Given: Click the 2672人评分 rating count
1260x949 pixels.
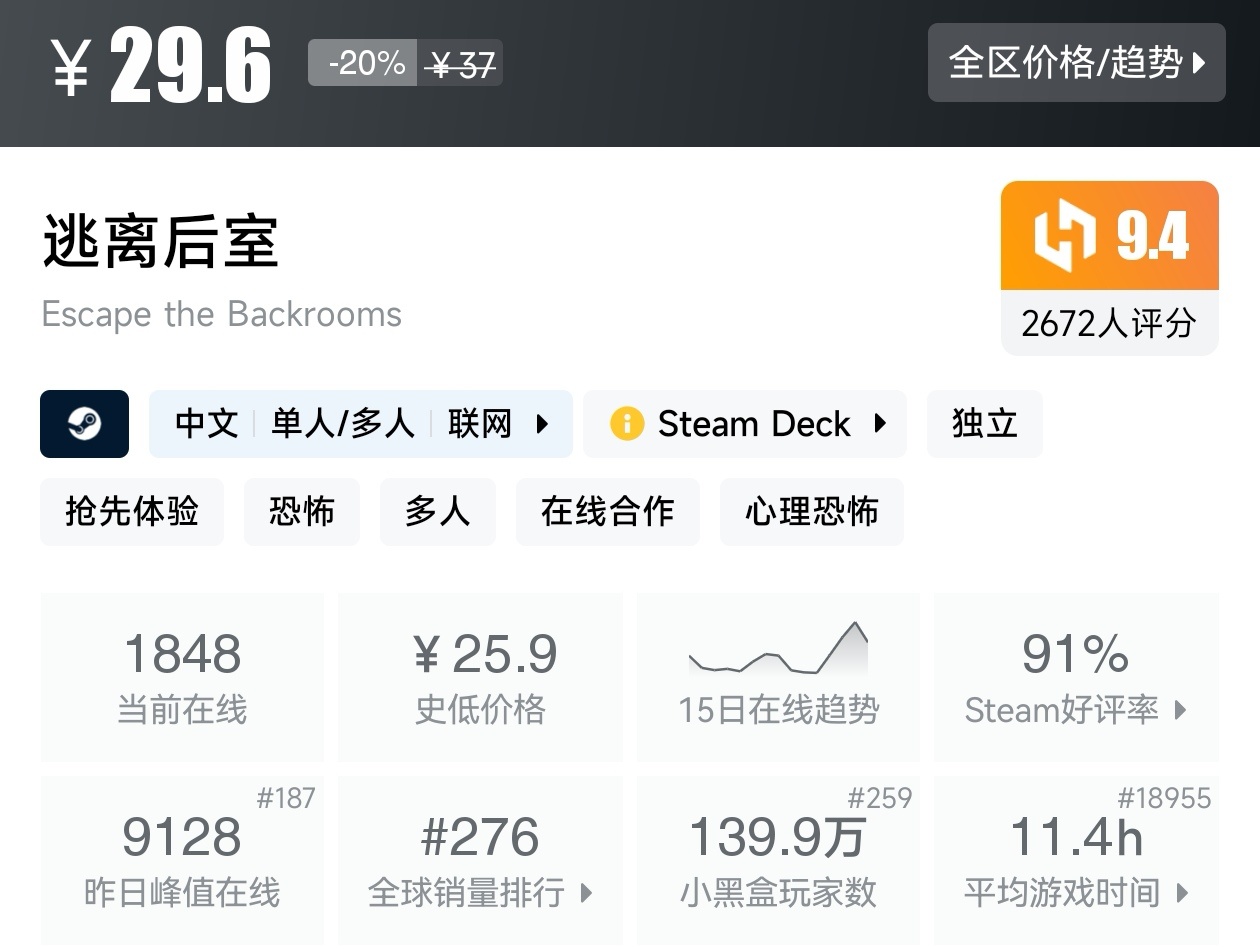Looking at the screenshot, I should 1110,323.
